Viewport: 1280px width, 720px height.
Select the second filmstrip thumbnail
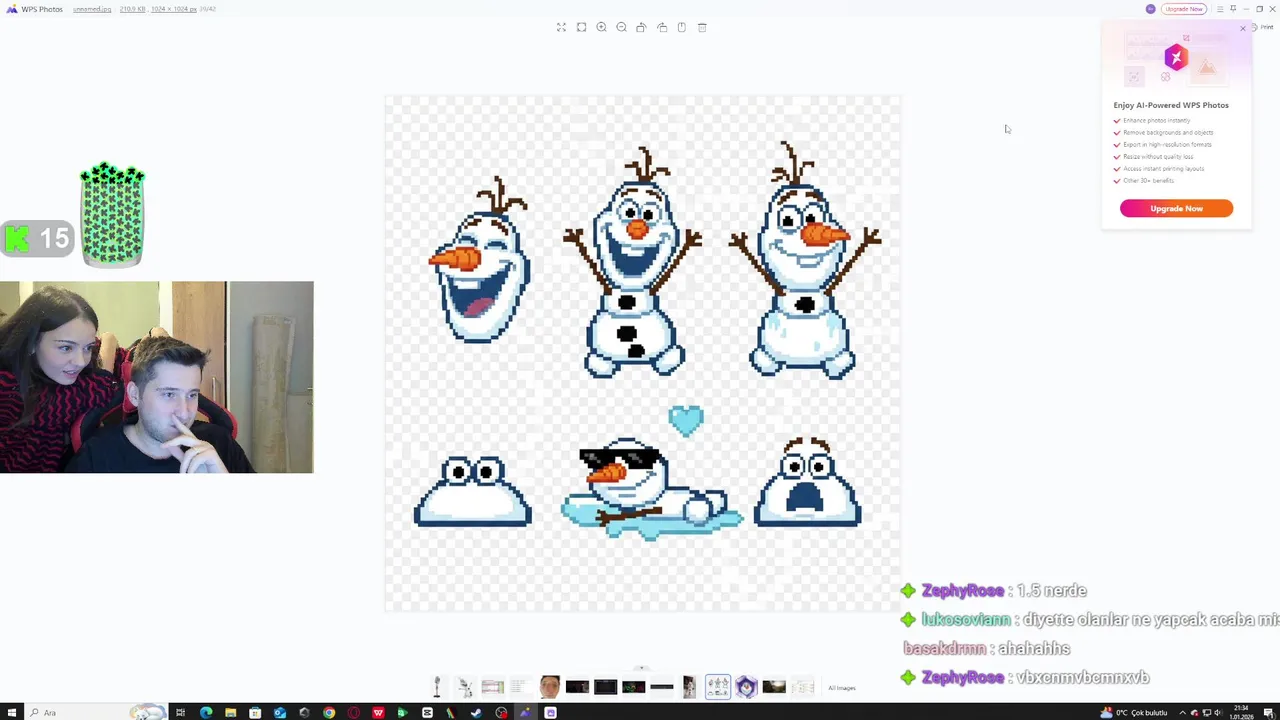point(465,687)
